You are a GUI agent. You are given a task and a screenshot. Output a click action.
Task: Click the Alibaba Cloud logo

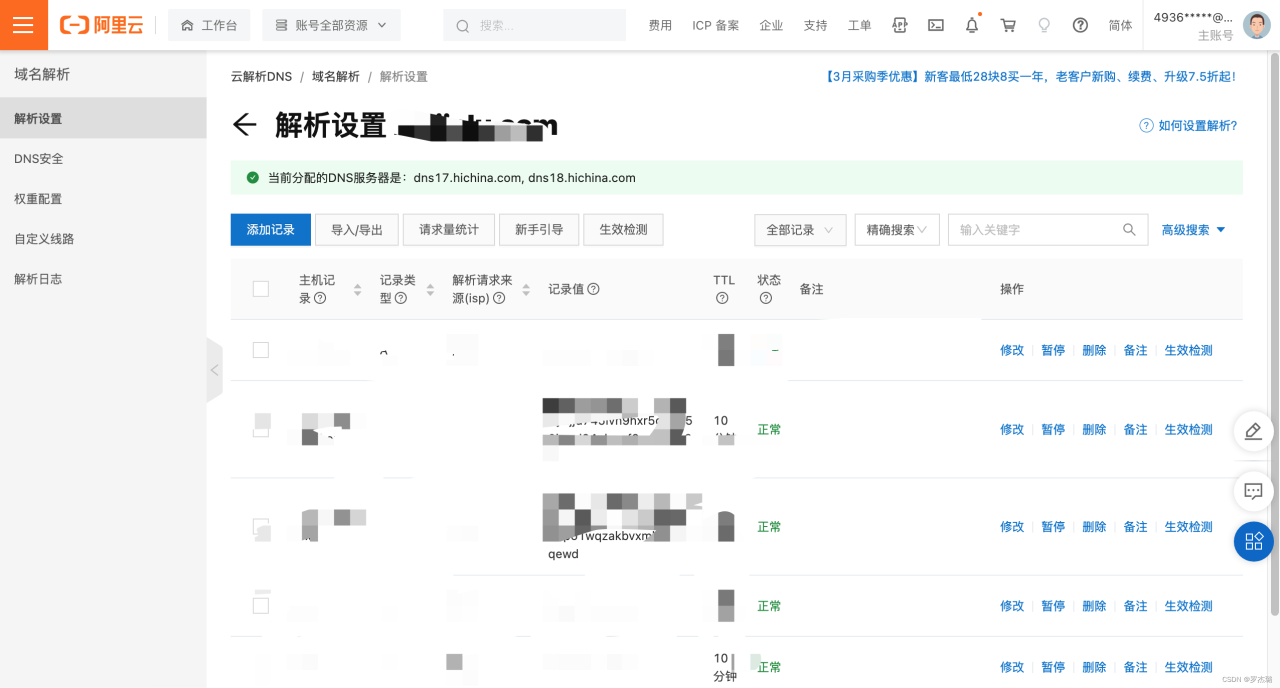coord(100,24)
